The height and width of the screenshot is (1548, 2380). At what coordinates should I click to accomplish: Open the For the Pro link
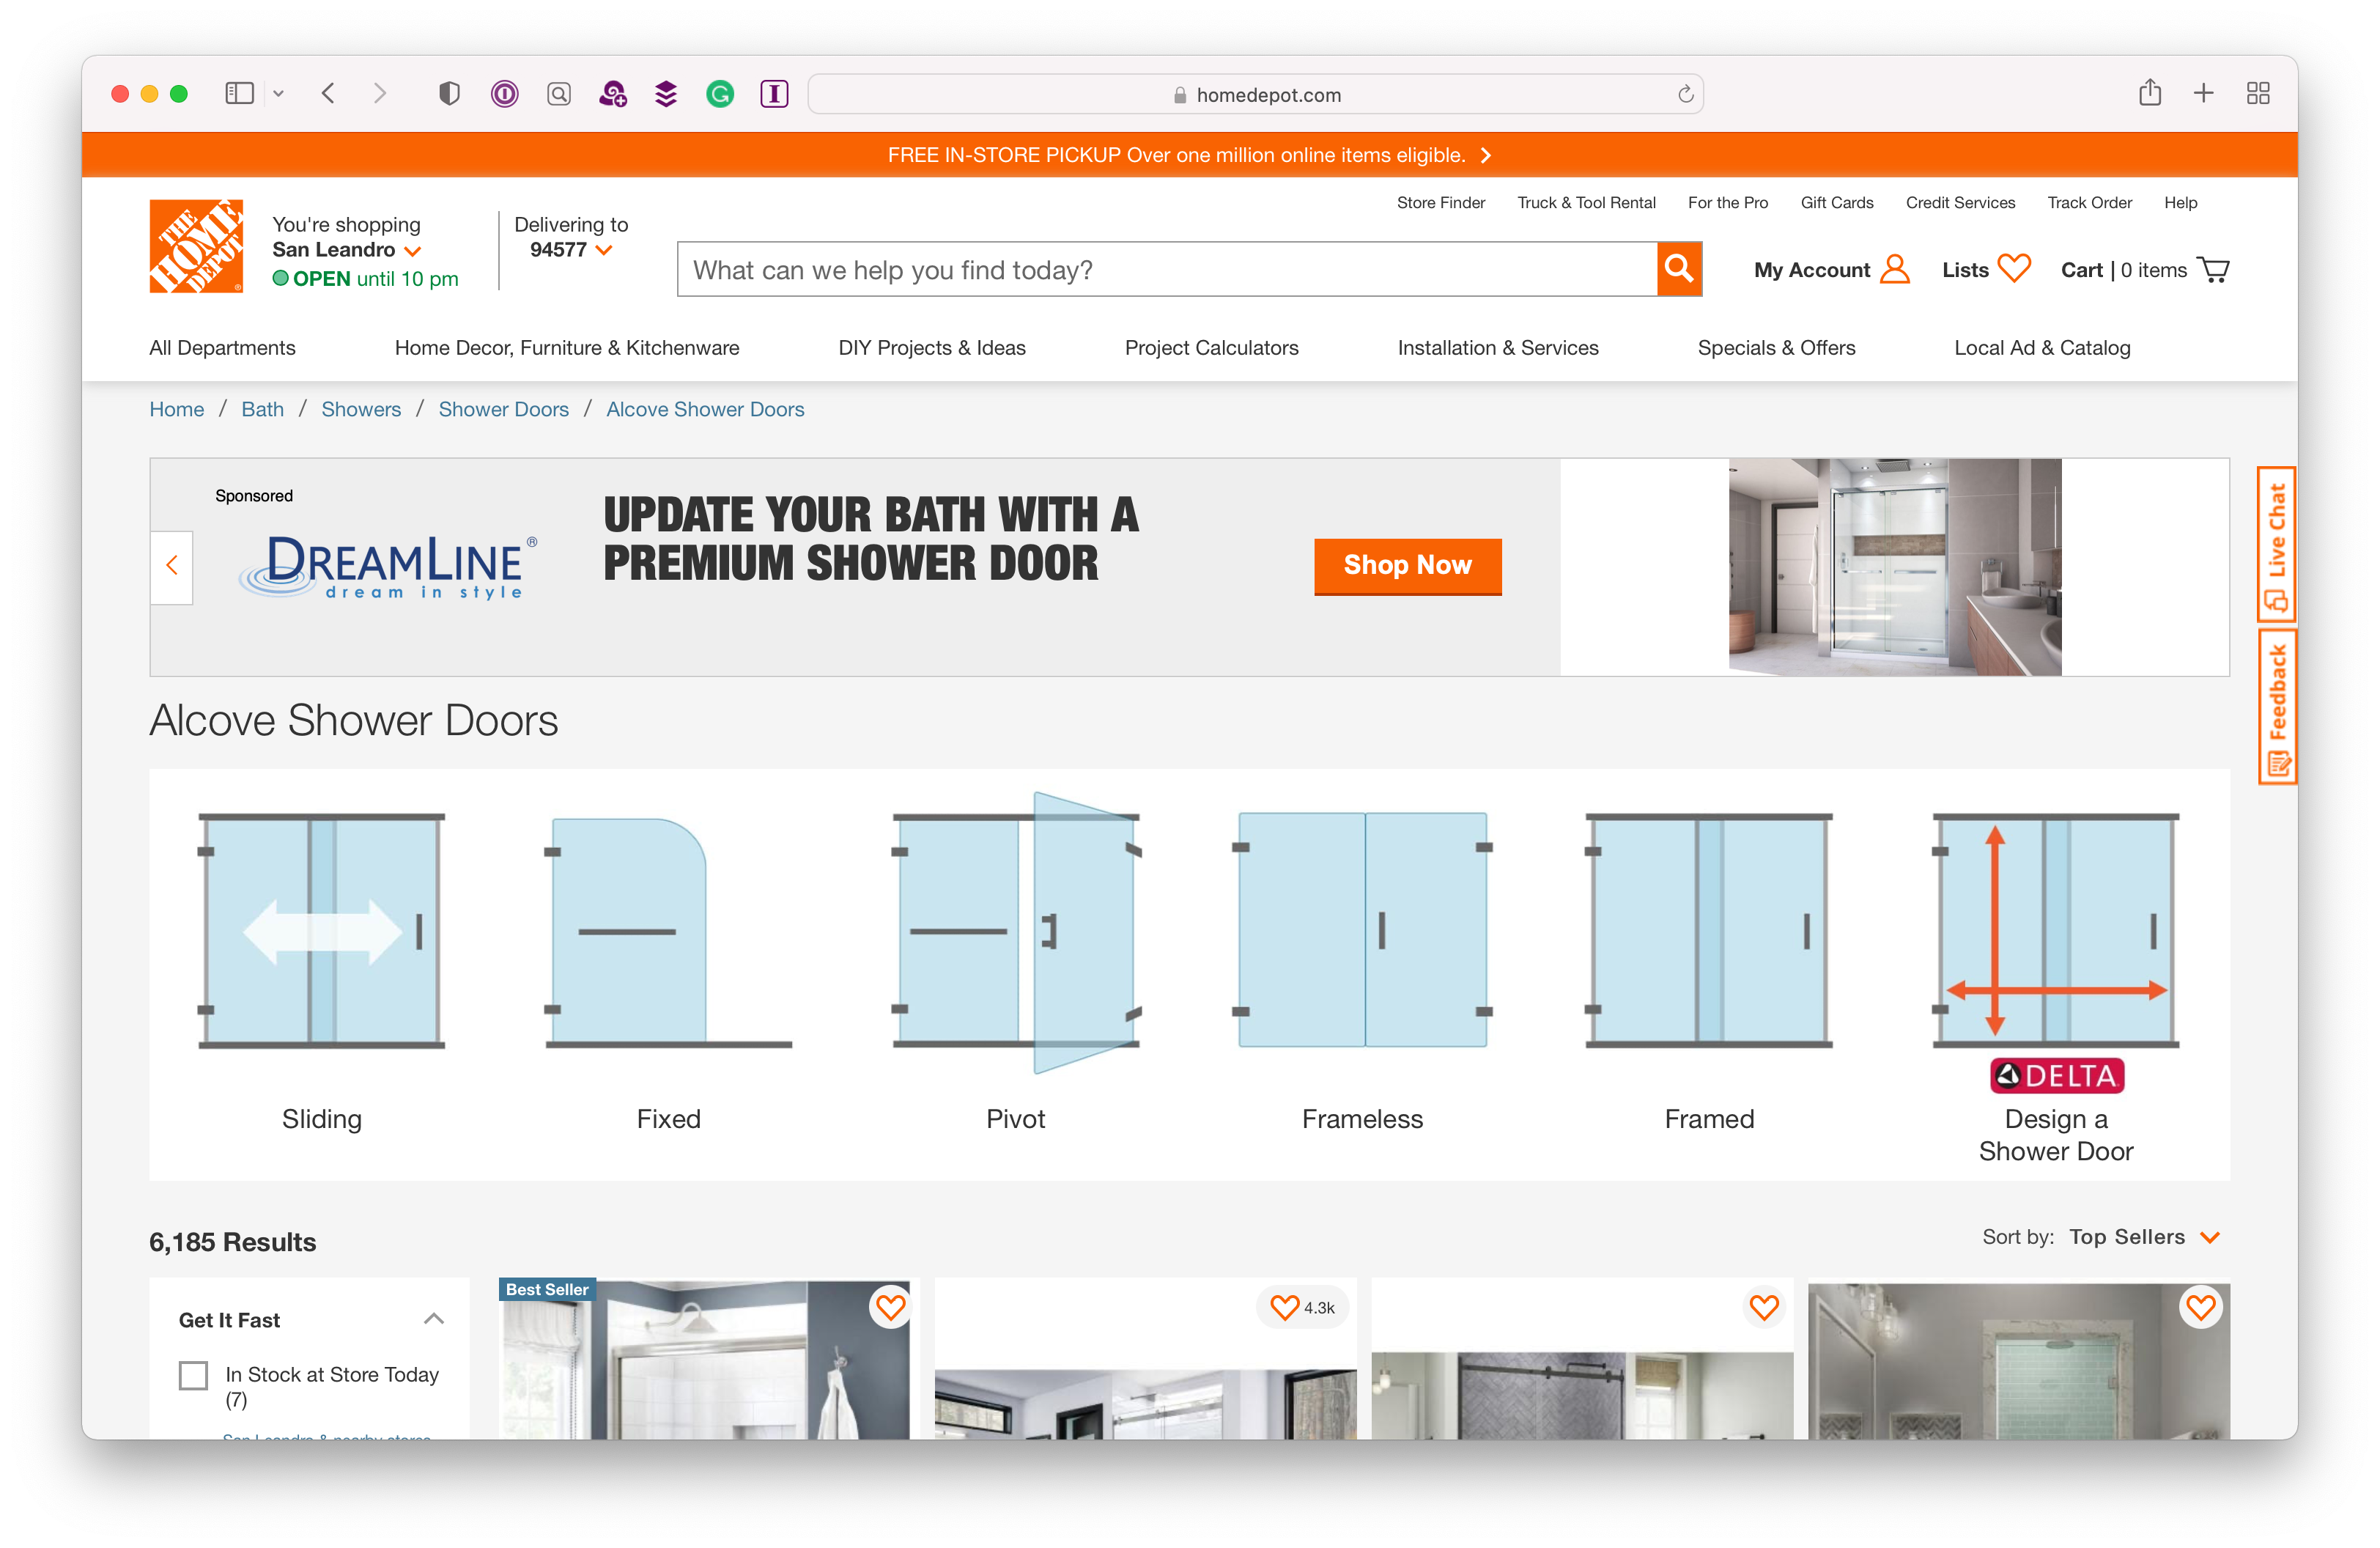[1727, 203]
